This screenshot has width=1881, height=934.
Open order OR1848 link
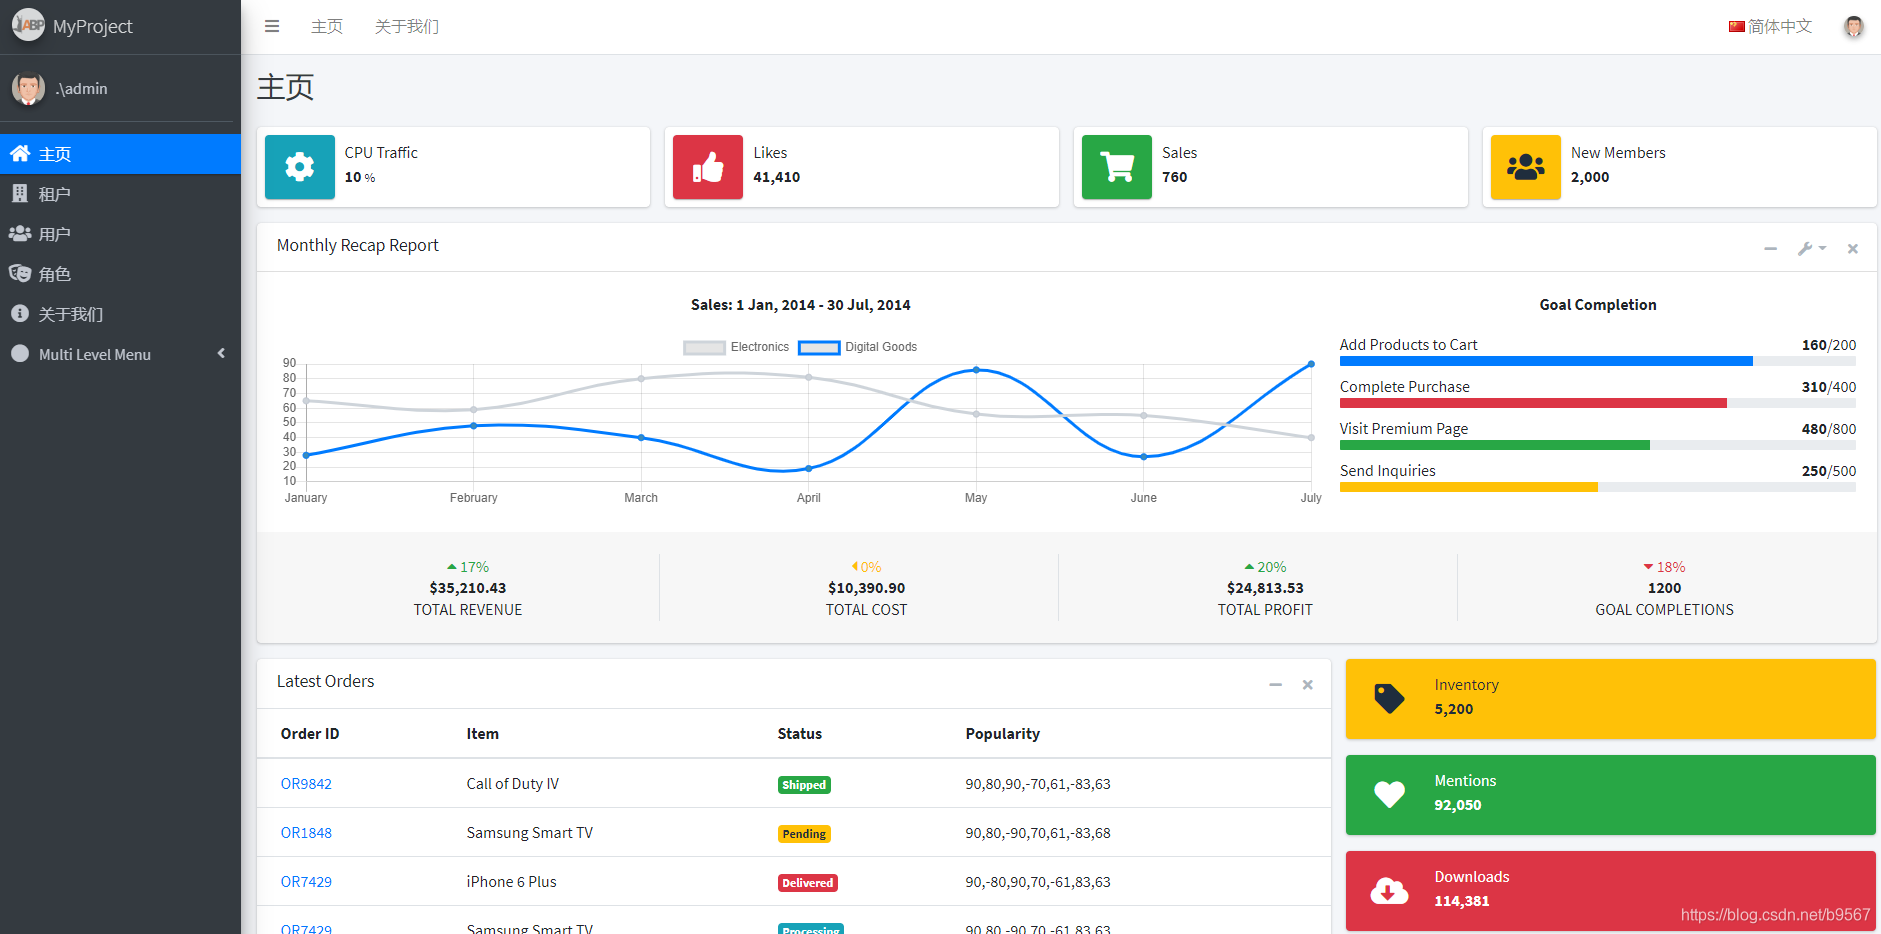click(x=306, y=833)
